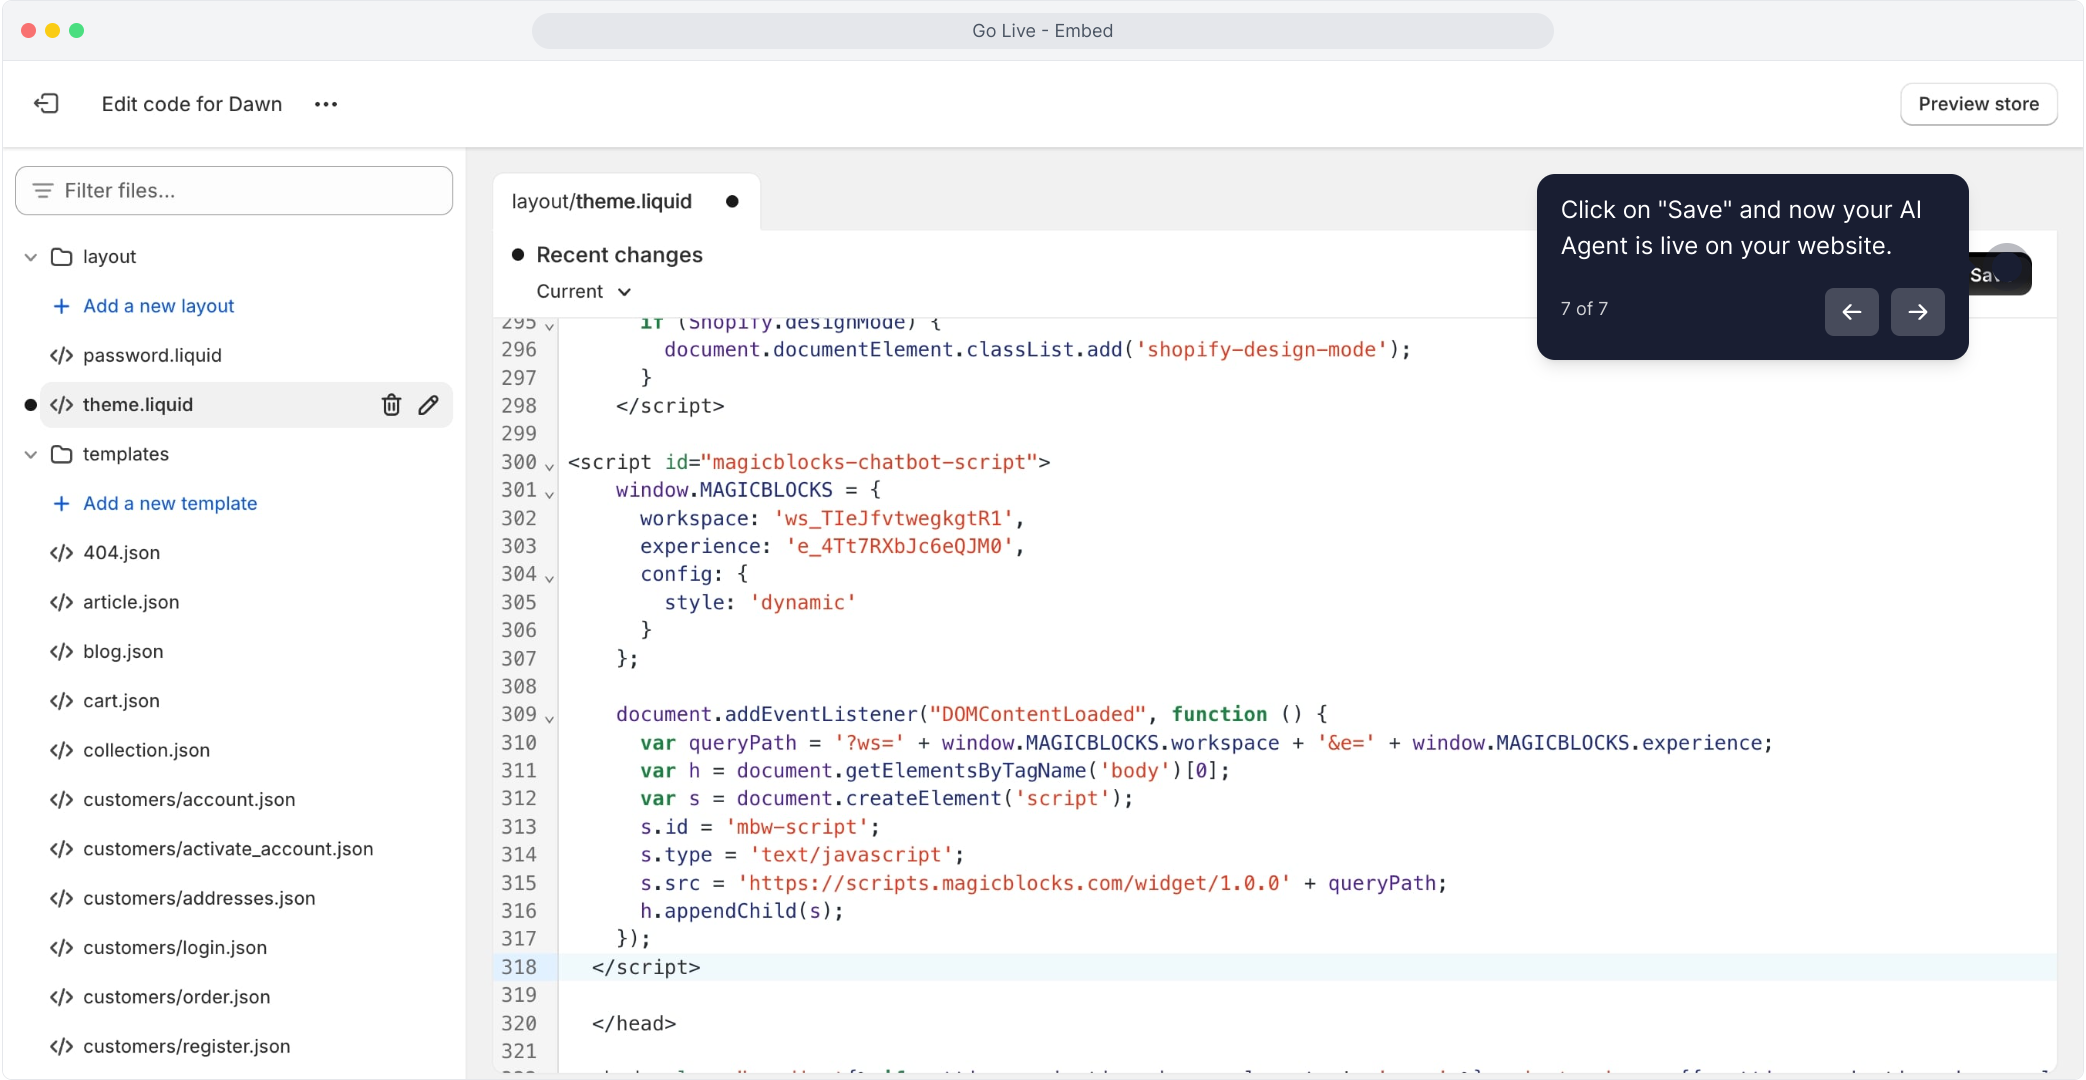Click the plus icon for new template
Viewport: 2086px width, 1080px height.
61,503
